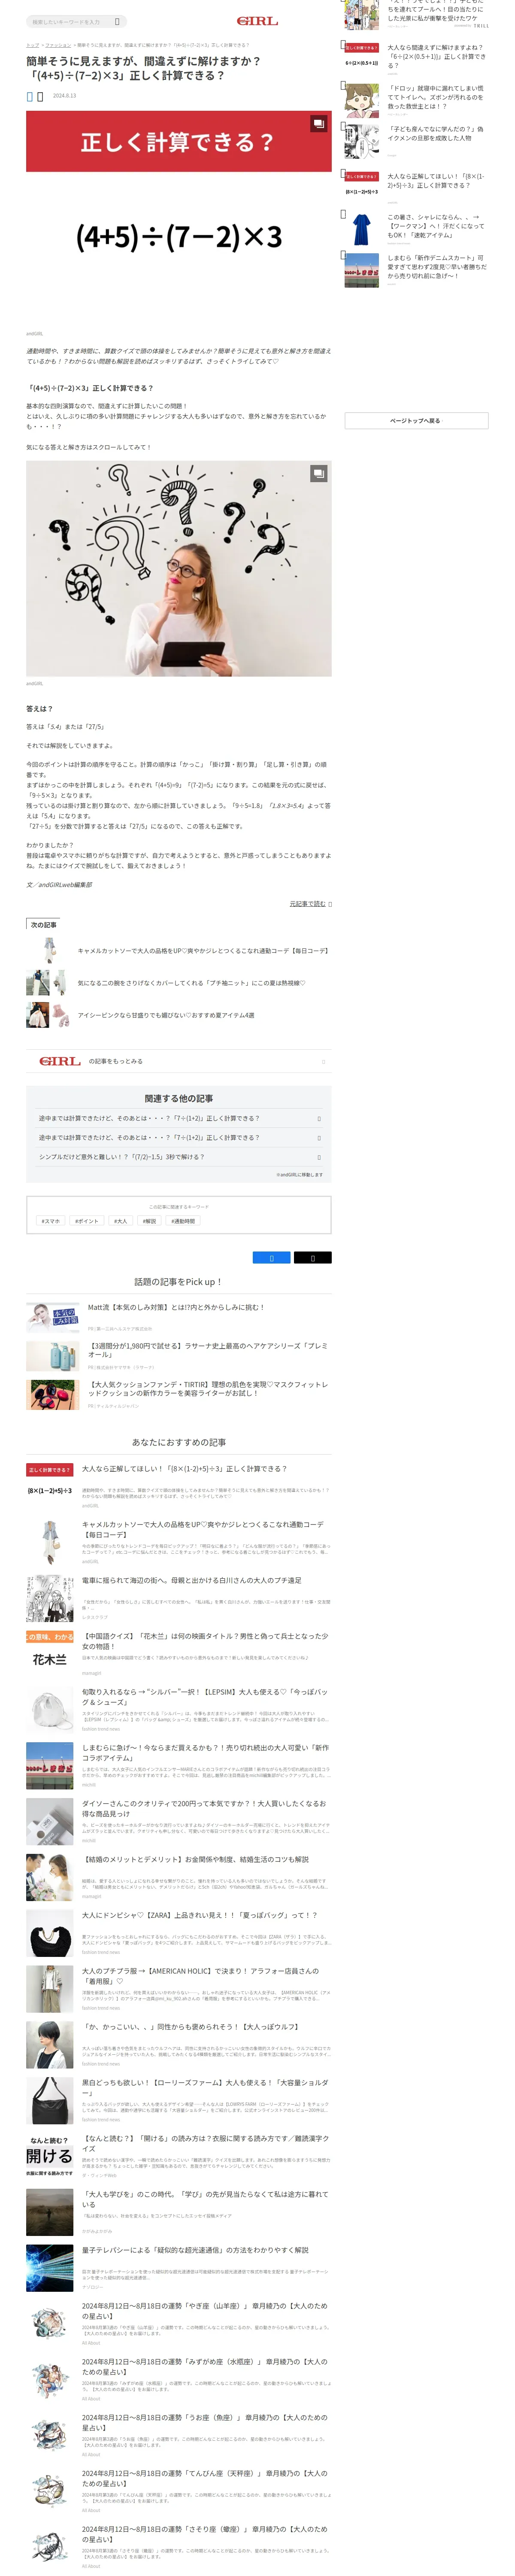Click thumbnail of アイシーピンク next article
The height and width of the screenshot is (2576, 515).
pyautogui.click(x=48, y=1014)
